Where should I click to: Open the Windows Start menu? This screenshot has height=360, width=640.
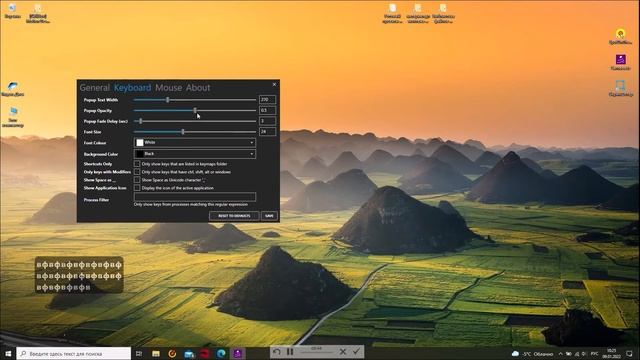point(8,353)
